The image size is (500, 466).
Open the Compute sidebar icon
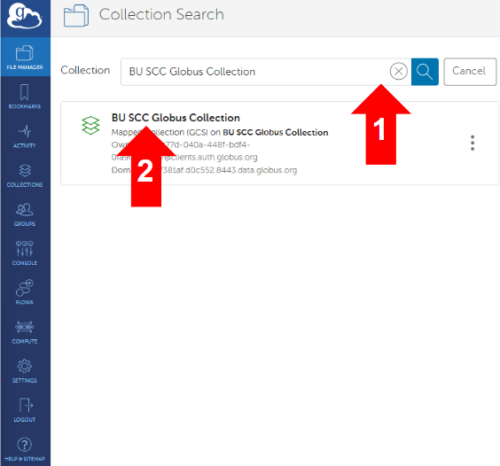(x=25, y=332)
